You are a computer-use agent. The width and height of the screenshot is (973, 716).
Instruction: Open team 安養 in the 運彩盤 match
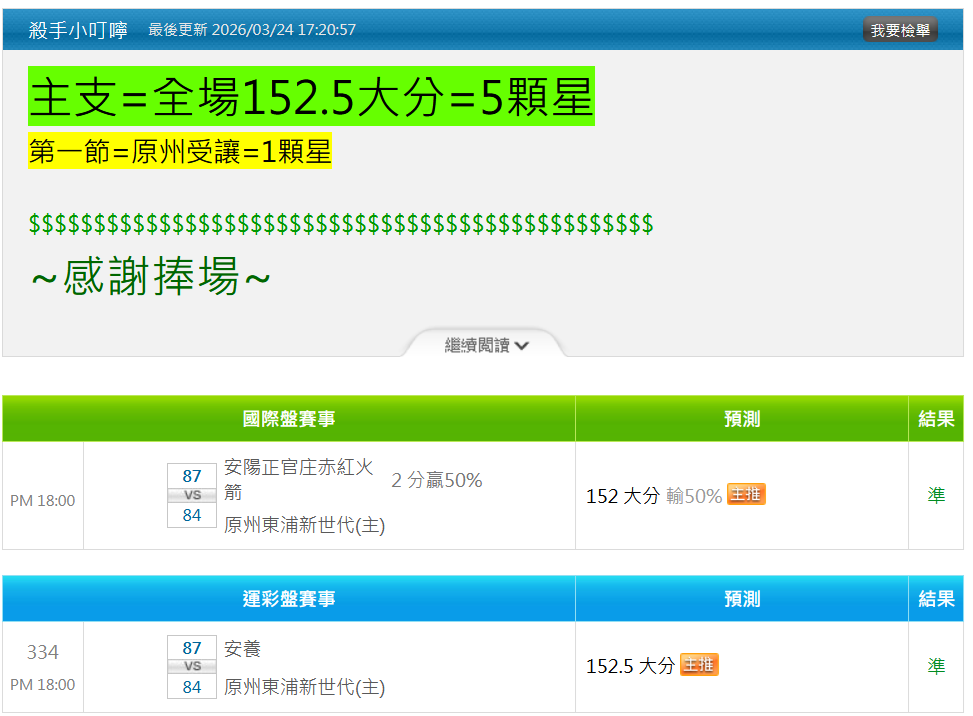[x=242, y=649]
